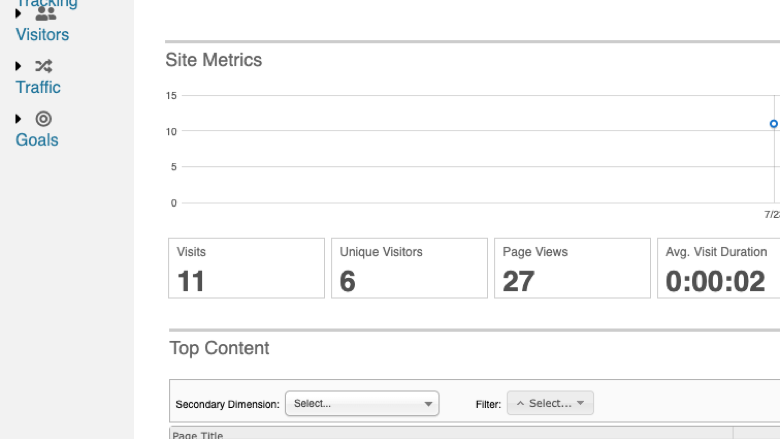This screenshot has height=439, width=780.
Task: Click the Traffic shuffle arrows icon
Action: 44,66
